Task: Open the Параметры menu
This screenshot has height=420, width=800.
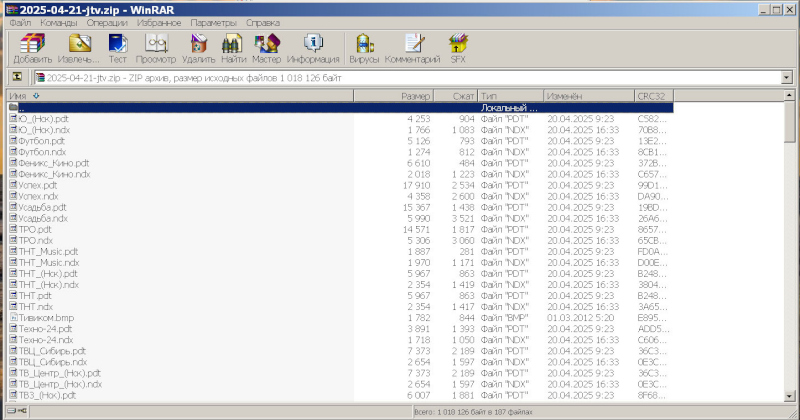Action: [x=213, y=21]
